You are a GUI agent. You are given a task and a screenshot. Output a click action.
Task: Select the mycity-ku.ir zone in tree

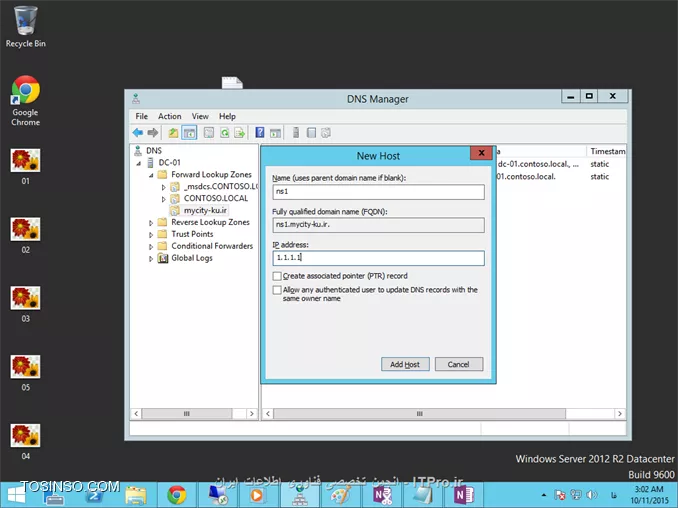(205, 211)
